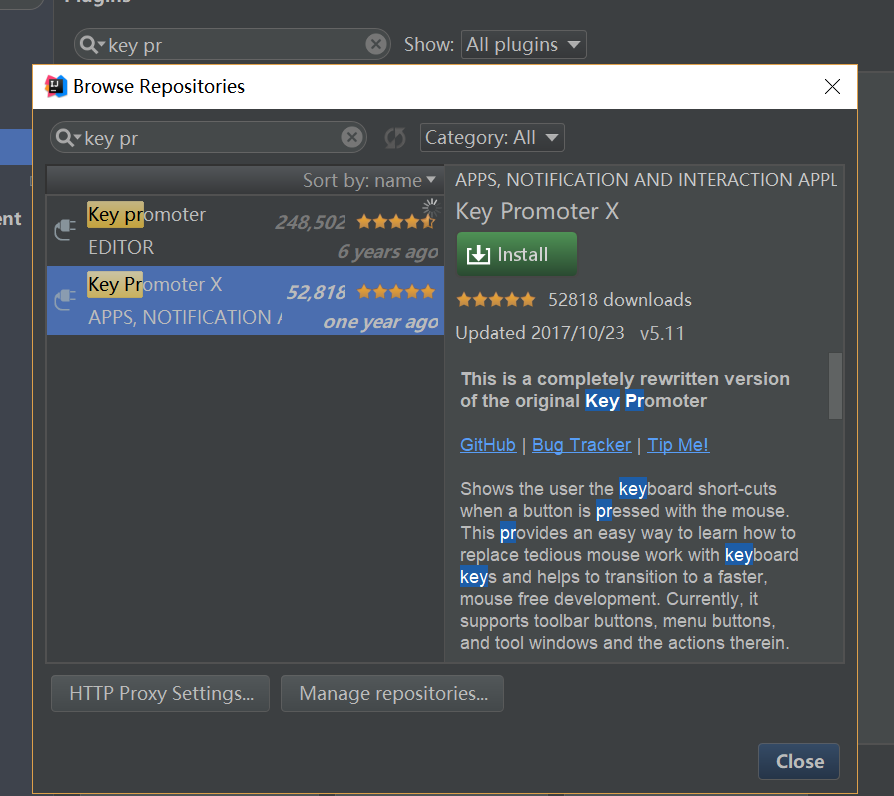This screenshot has height=796, width=894.
Task: Clear the Browse Repositories search field
Action: (x=352, y=137)
